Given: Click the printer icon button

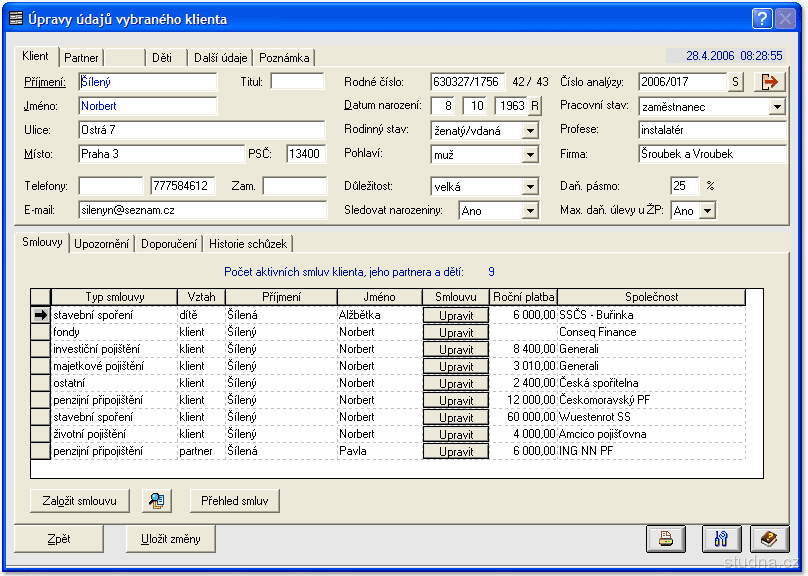Looking at the screenshot, I should coord(665,539).
